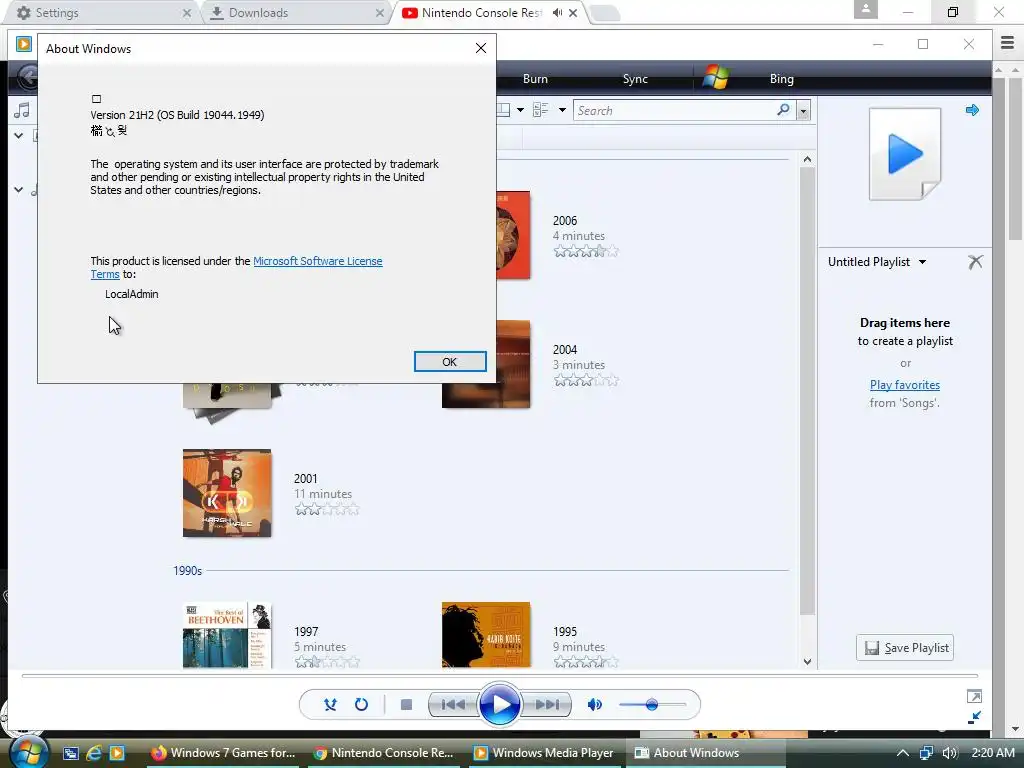Clear the list pane with the X icon
Viewport: 1024px width, 768px height.
pos(975,262)
